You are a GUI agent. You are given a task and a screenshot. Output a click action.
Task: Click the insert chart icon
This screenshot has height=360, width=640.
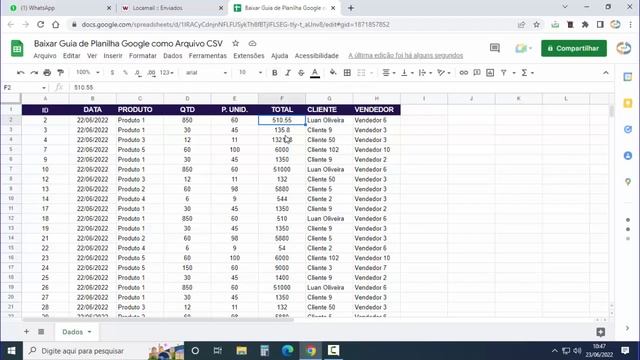tap(490, 73)
